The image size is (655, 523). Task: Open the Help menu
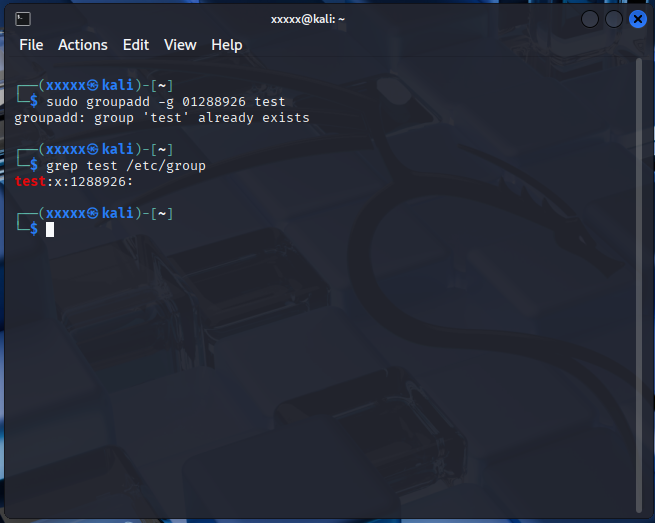tap(227, 45)
